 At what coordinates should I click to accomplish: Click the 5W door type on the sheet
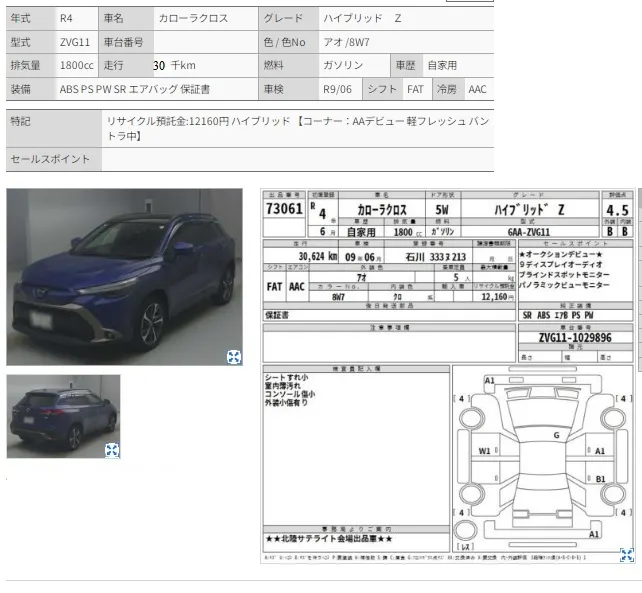click(x=442, y=210)
